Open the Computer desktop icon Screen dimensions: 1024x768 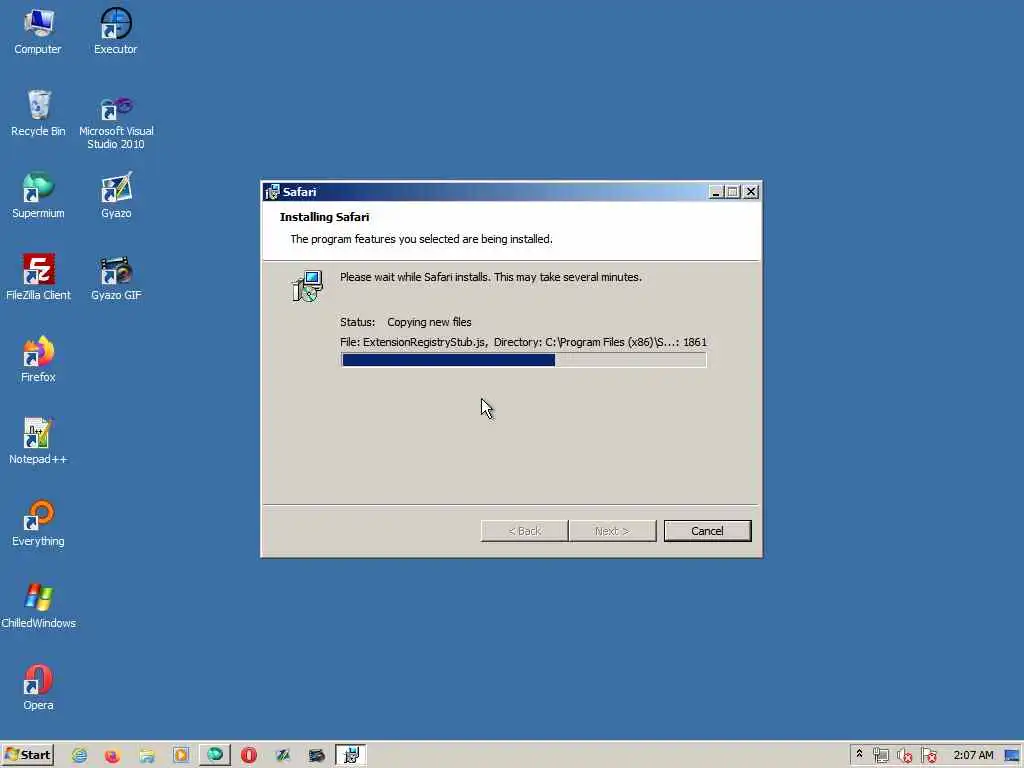click(x=38, y=31)
